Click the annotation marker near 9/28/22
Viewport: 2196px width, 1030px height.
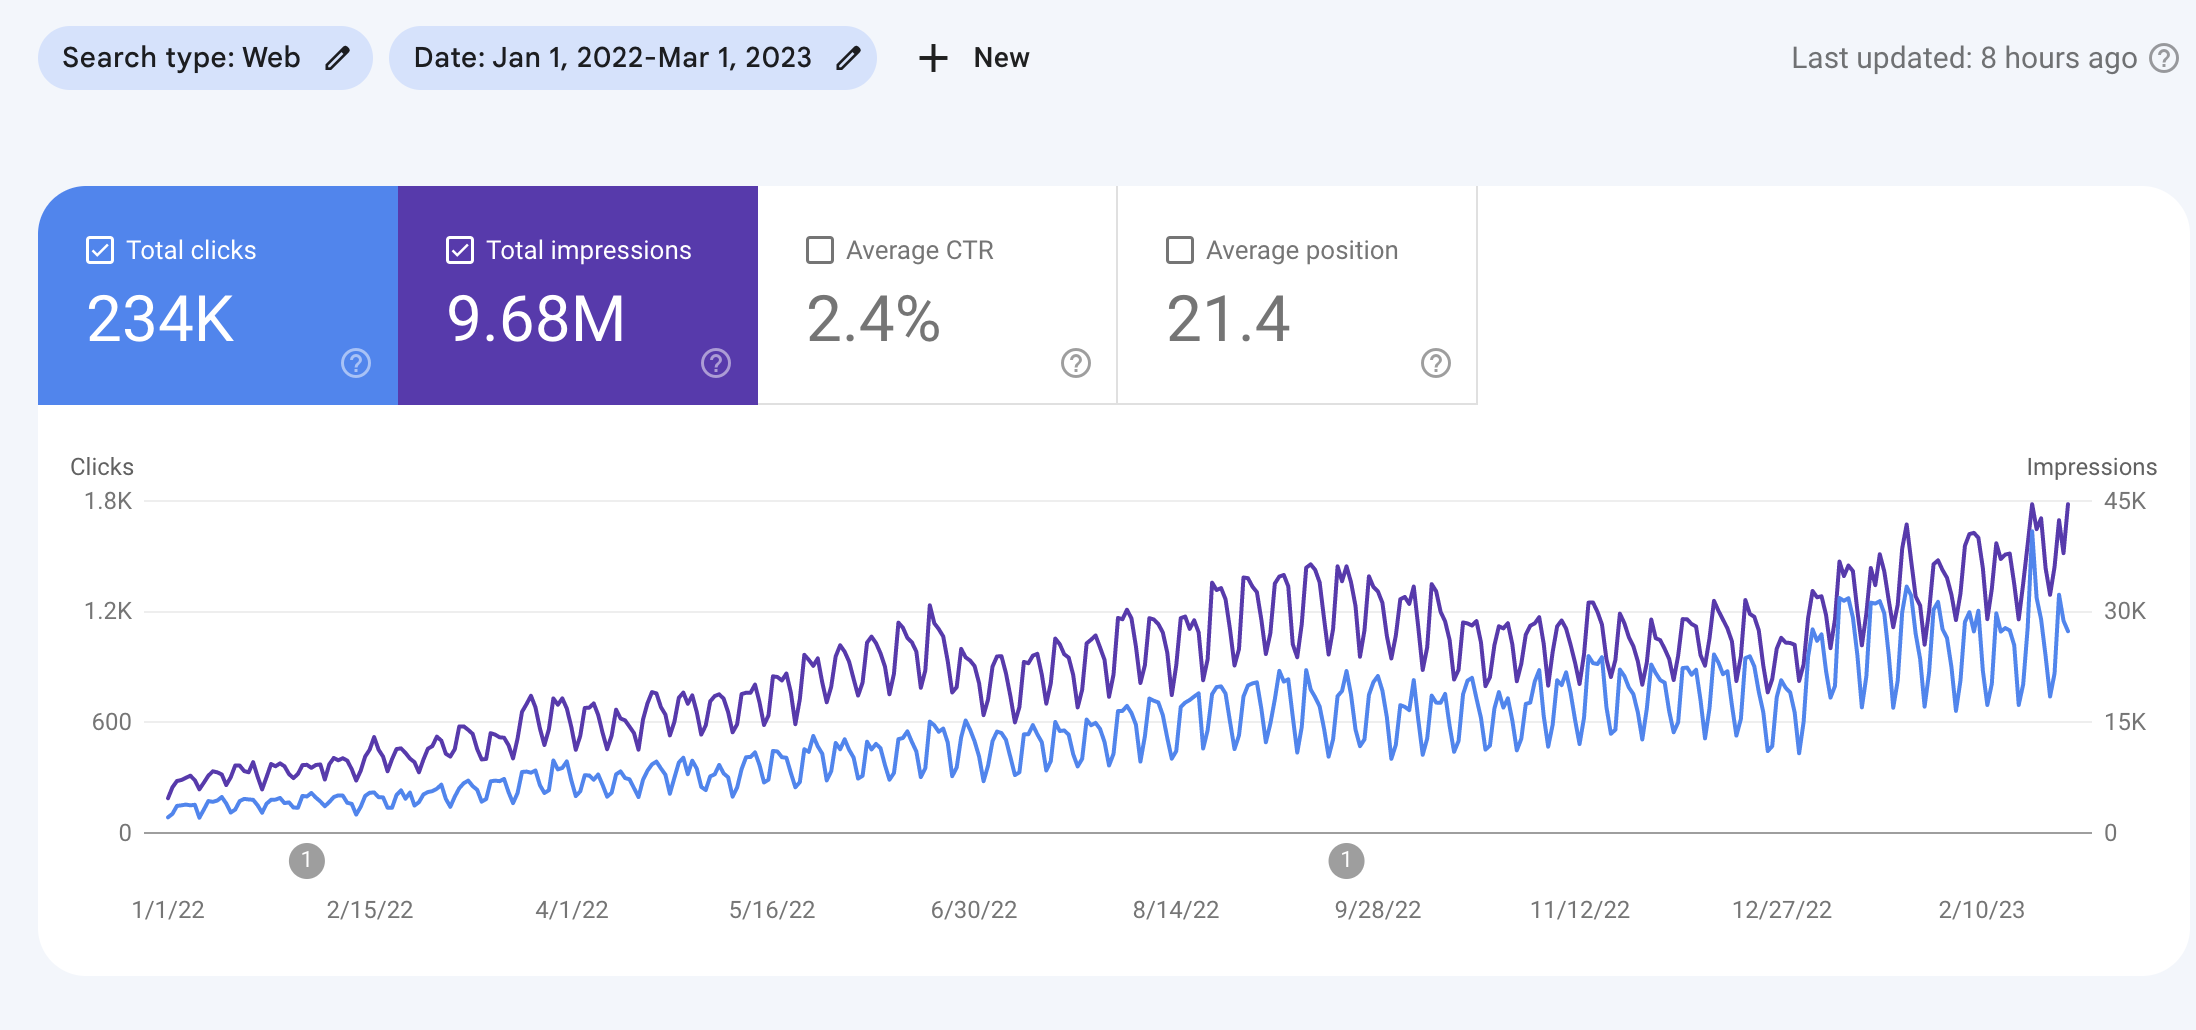tap(1346, 860)
